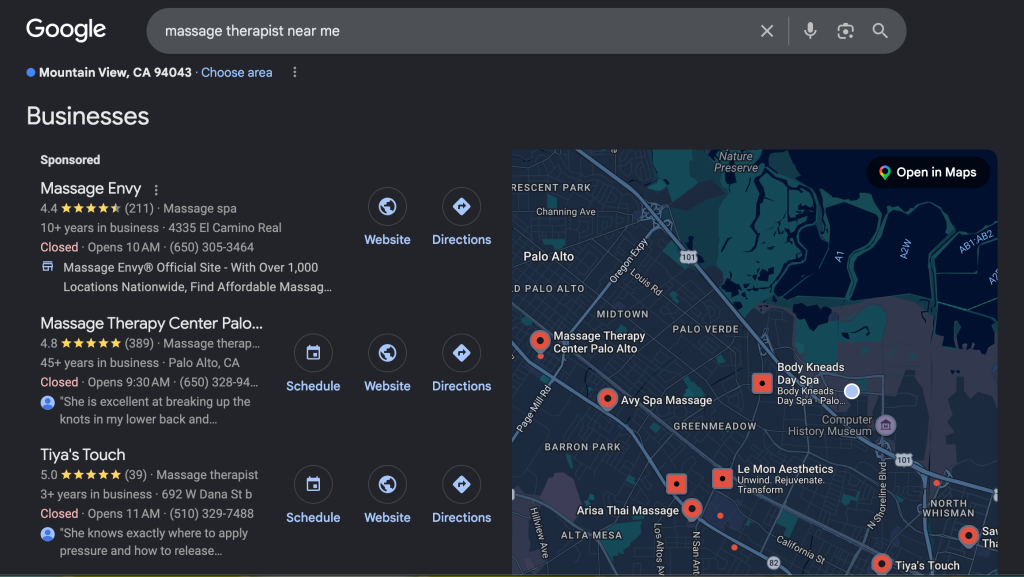Click the reviewer avatar under Massage Therapy Center

tap(48, 403)
